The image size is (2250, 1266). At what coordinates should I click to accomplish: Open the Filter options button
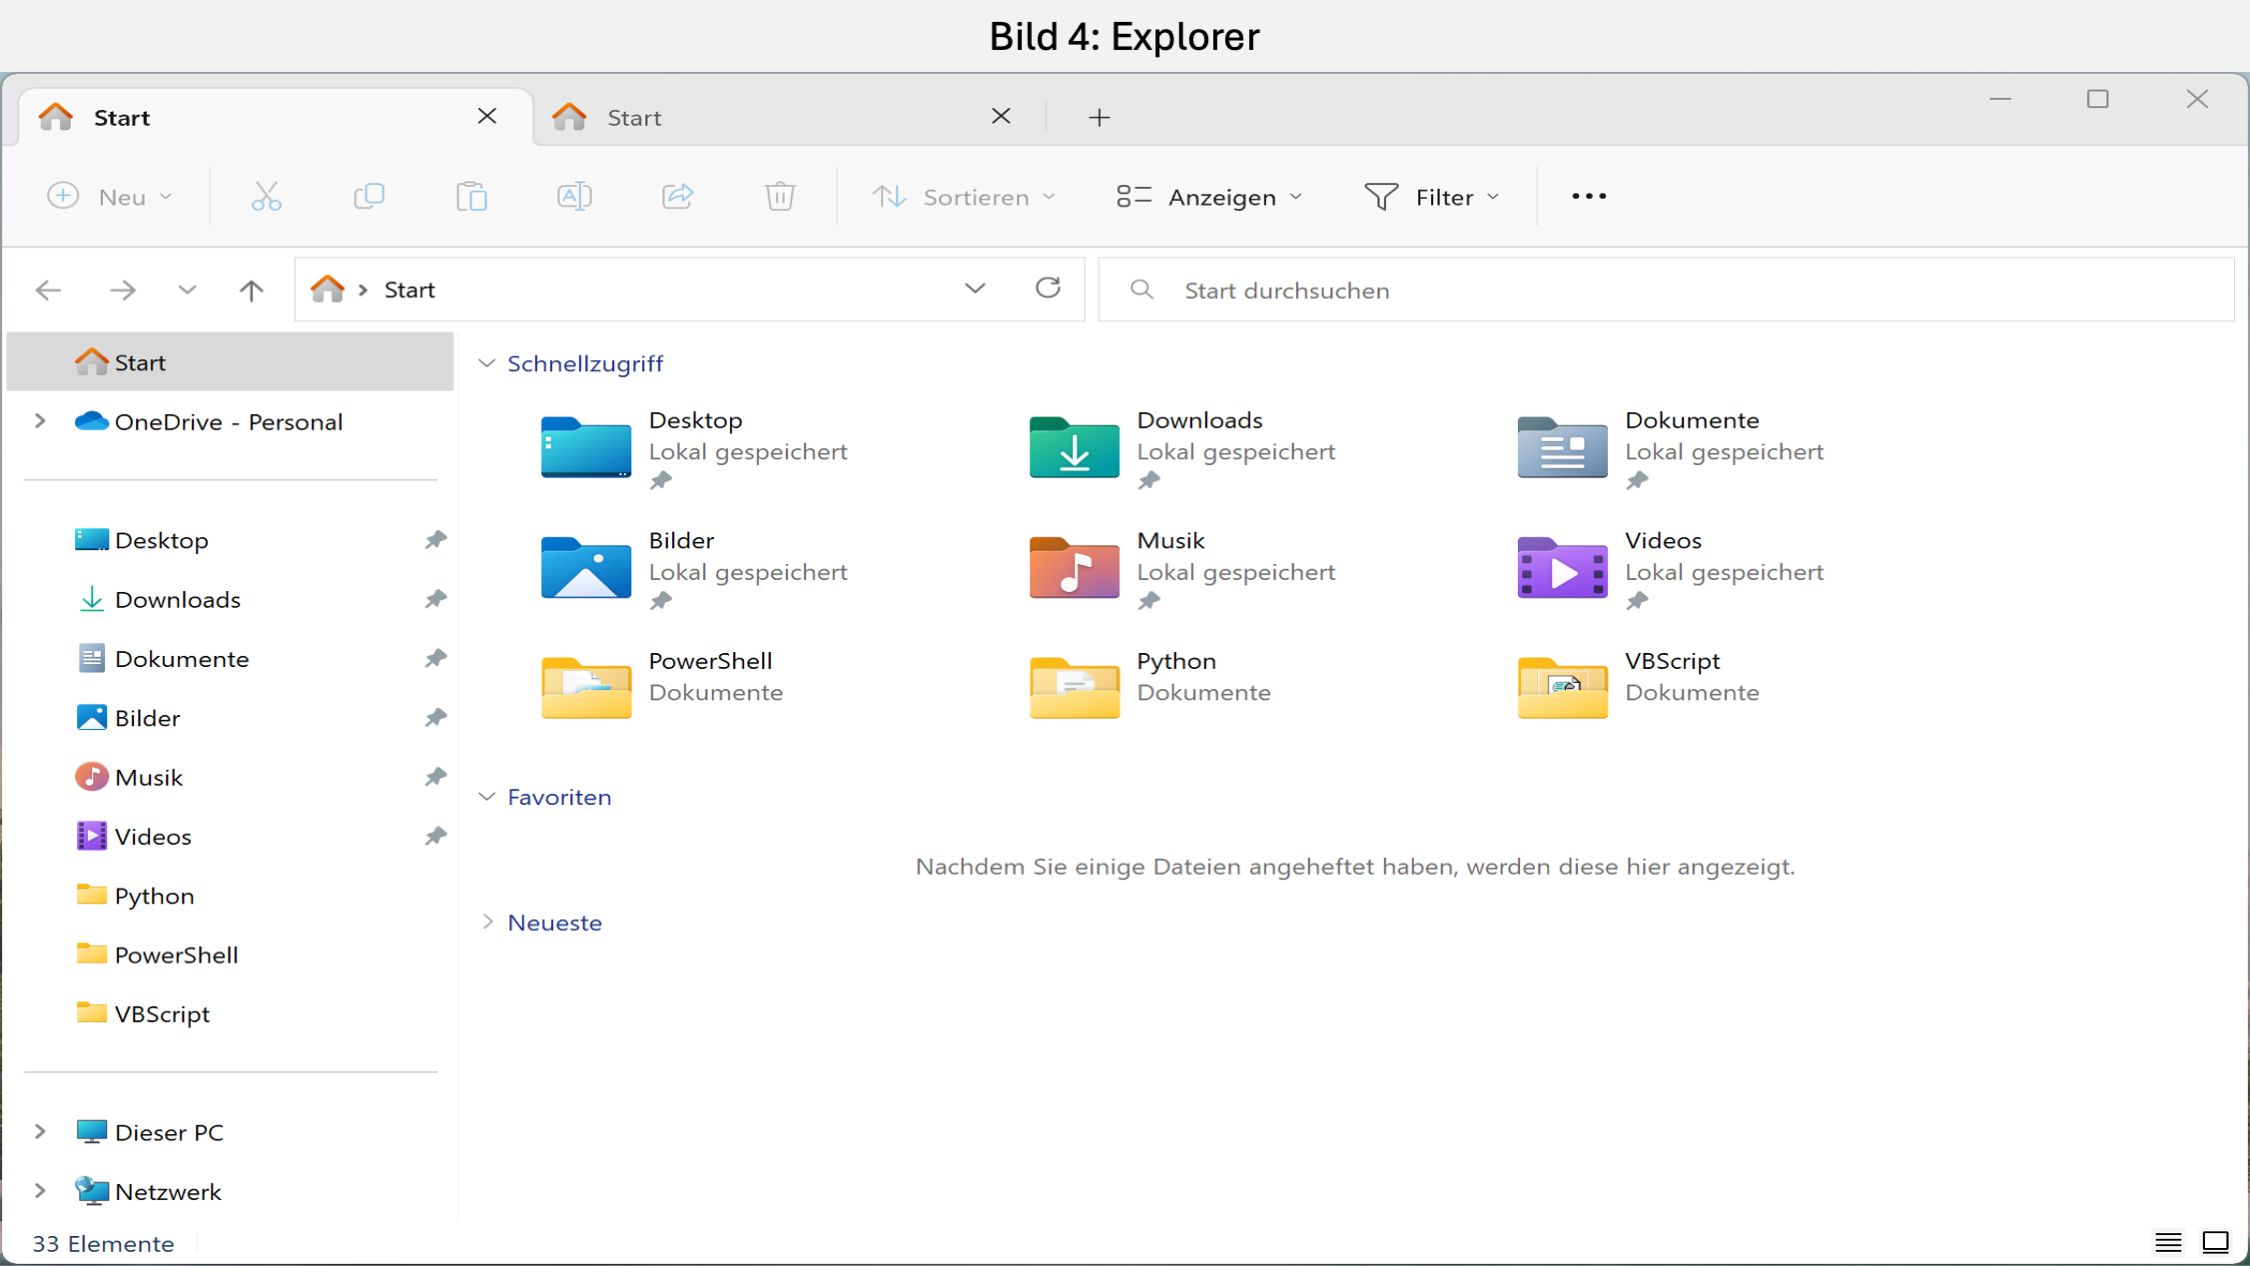(1432, 196)
